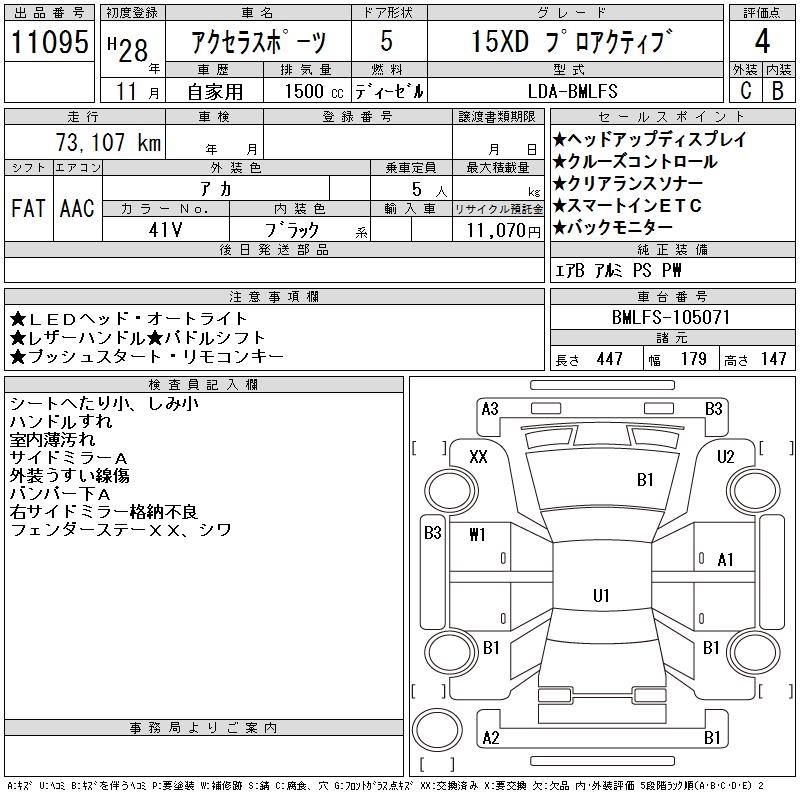
Task: Click the セールスポイント header
Action: [672, 117]
